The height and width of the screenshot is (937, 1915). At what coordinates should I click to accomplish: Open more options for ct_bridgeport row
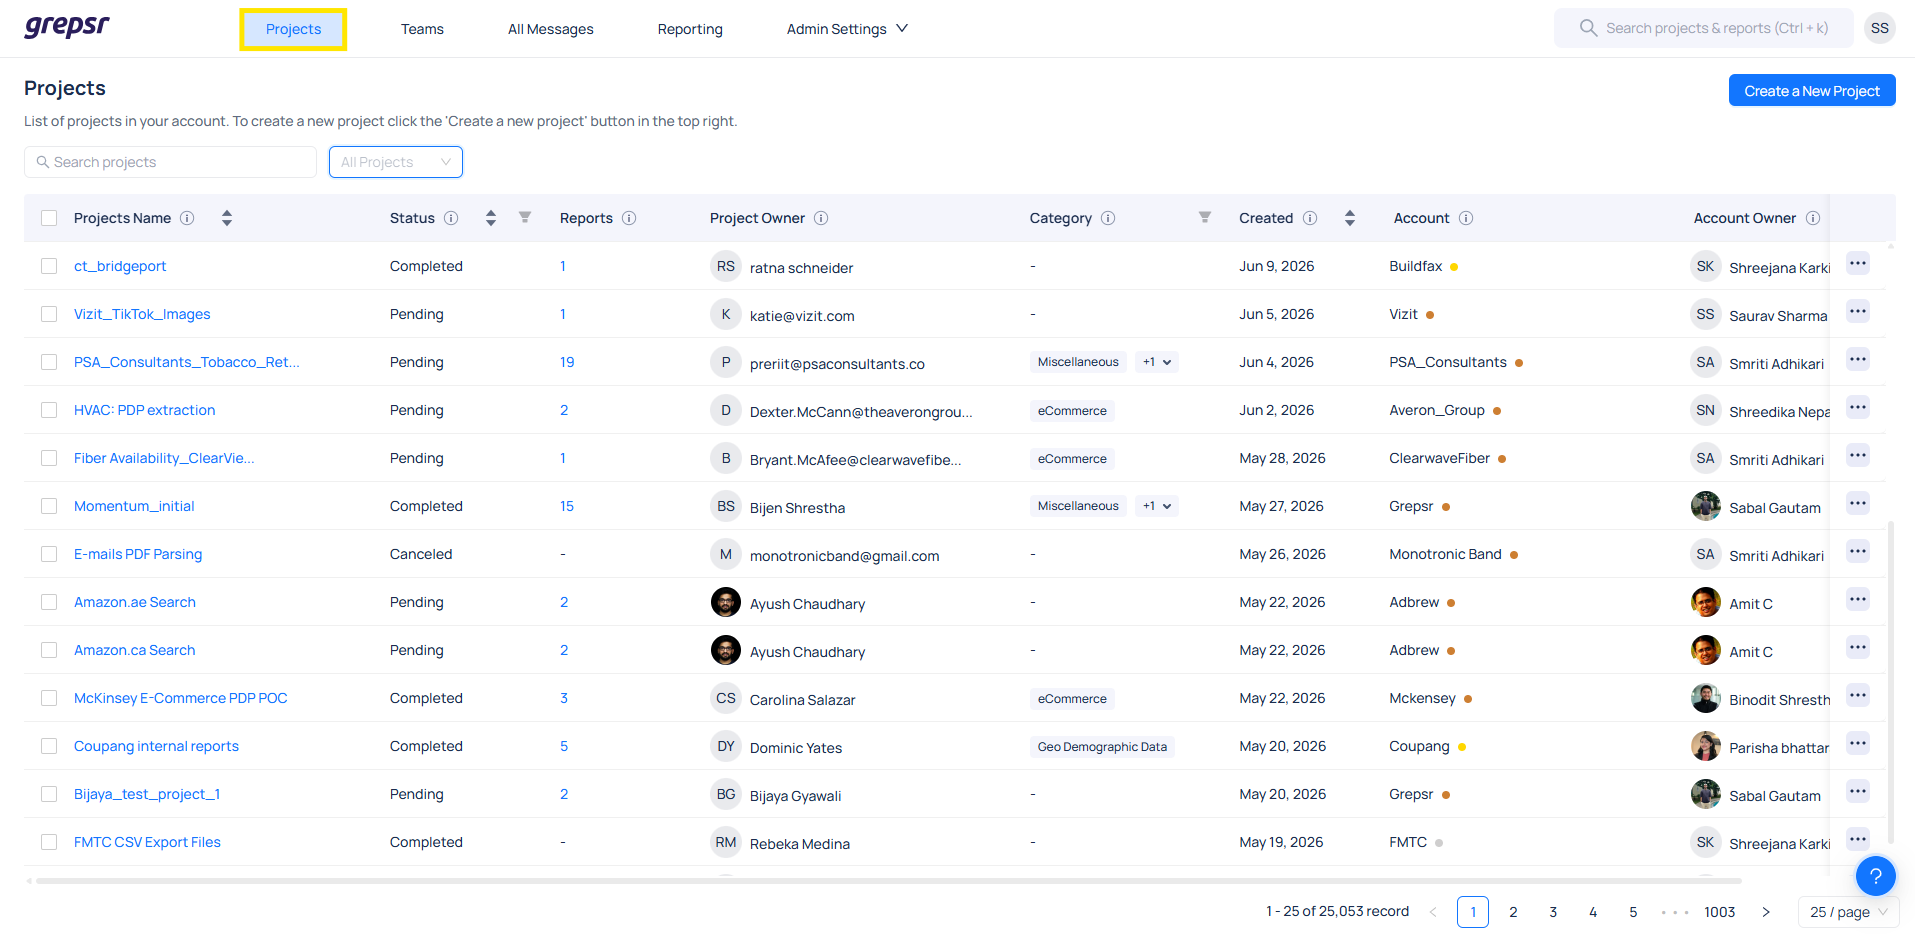pyautogui.click(x=1858, y=264)
